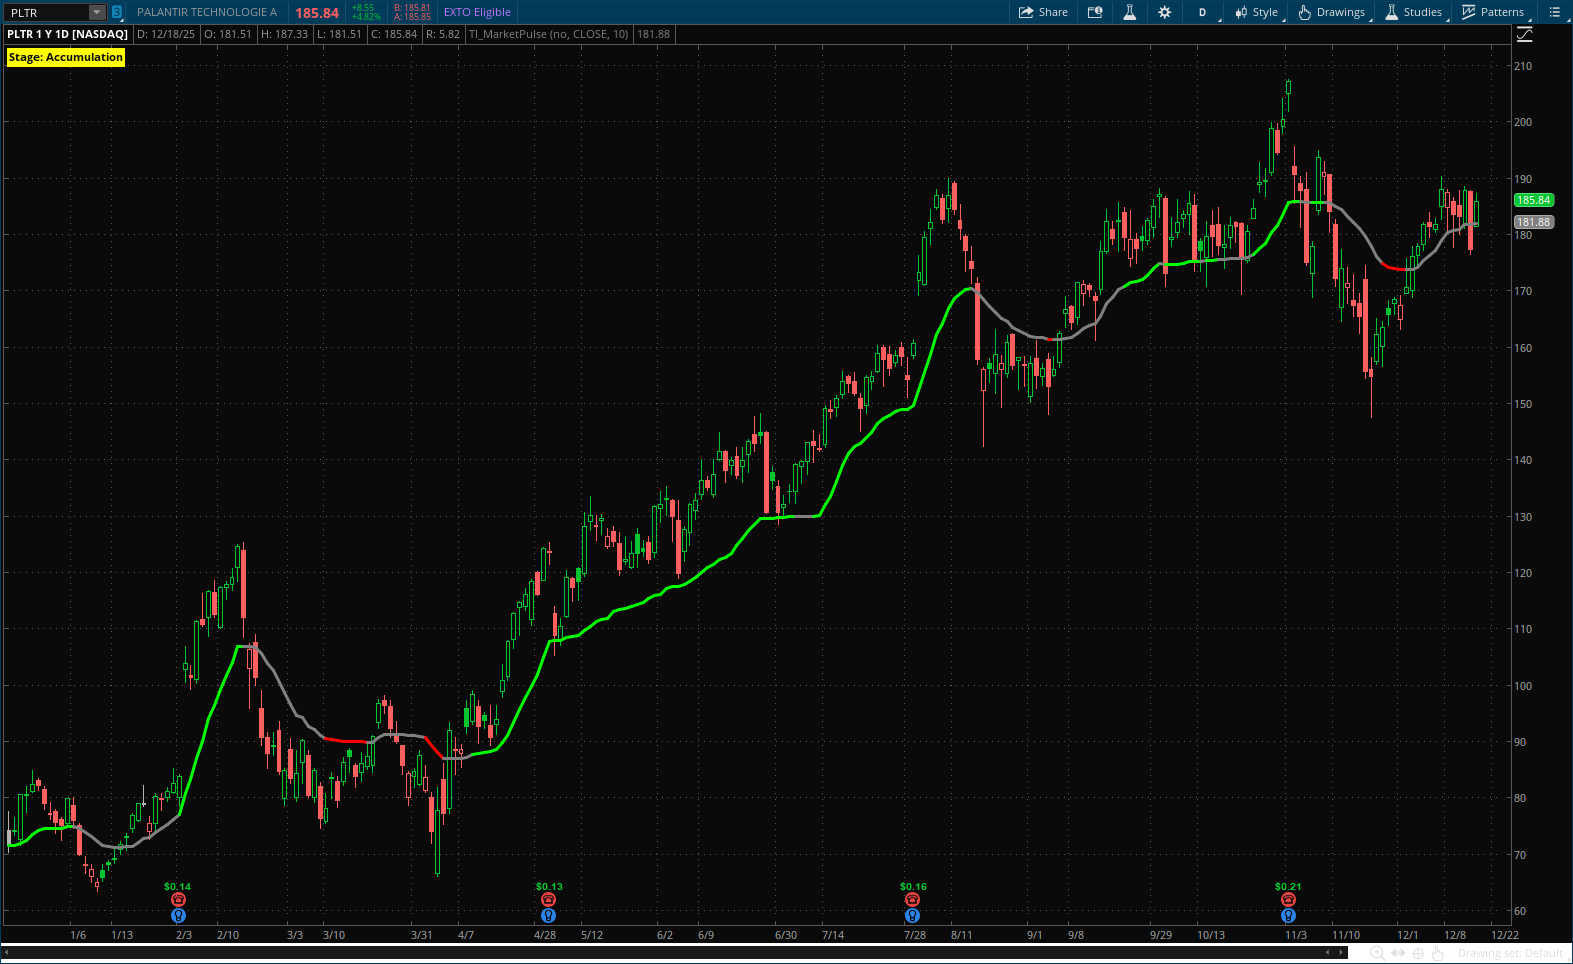
Task: Open the Studies menu button
Action: [1413, 12]
